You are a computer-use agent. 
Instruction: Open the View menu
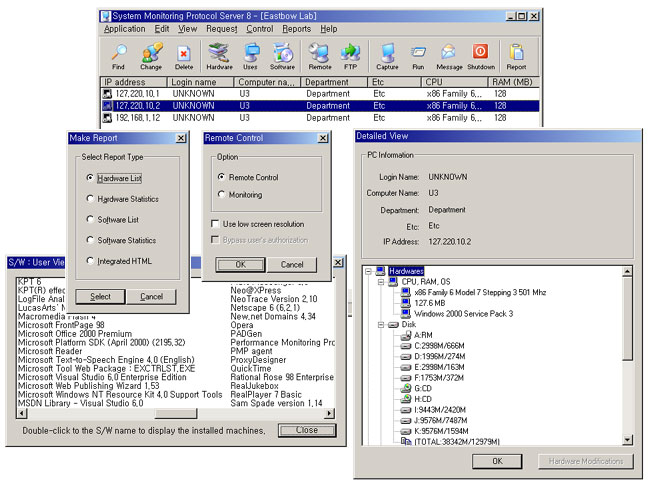pos(188,29)
